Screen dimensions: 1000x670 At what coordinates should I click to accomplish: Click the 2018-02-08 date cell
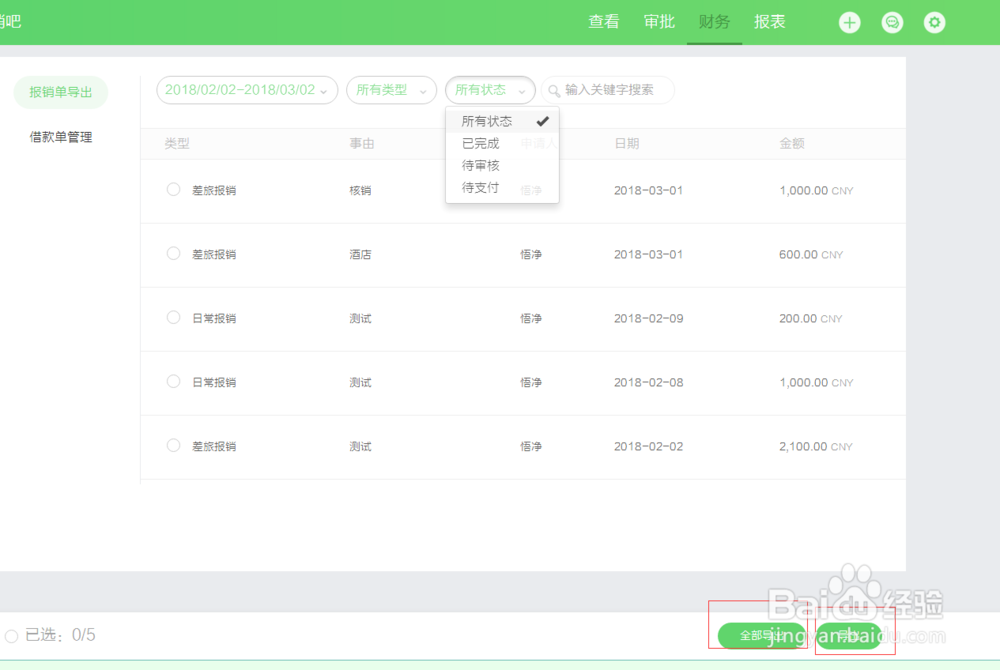click(x=649, y=382)
